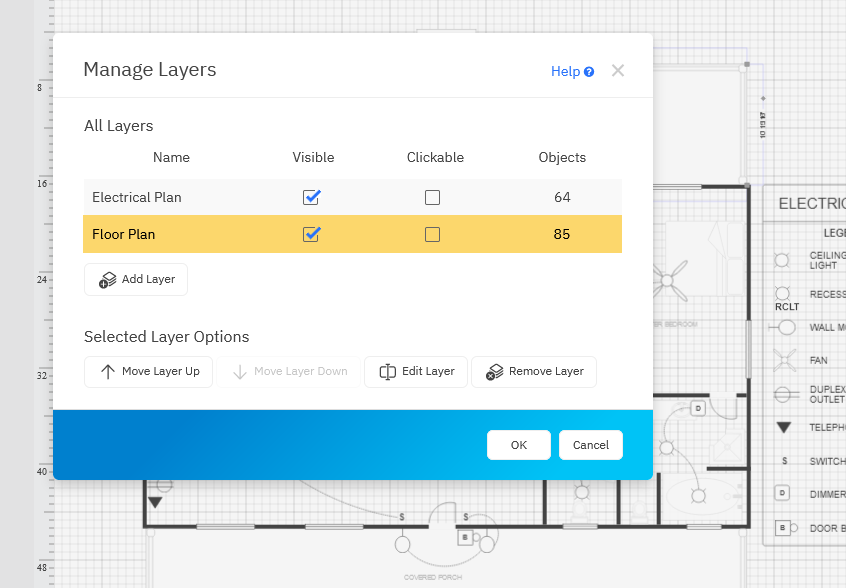Close the Manage Layers dialog with X

pos(618,71)
